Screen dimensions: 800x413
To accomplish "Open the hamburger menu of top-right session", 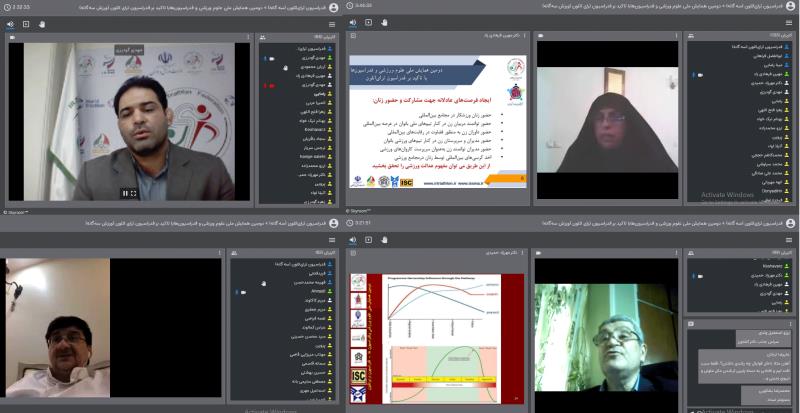I will tap(790, 23).
